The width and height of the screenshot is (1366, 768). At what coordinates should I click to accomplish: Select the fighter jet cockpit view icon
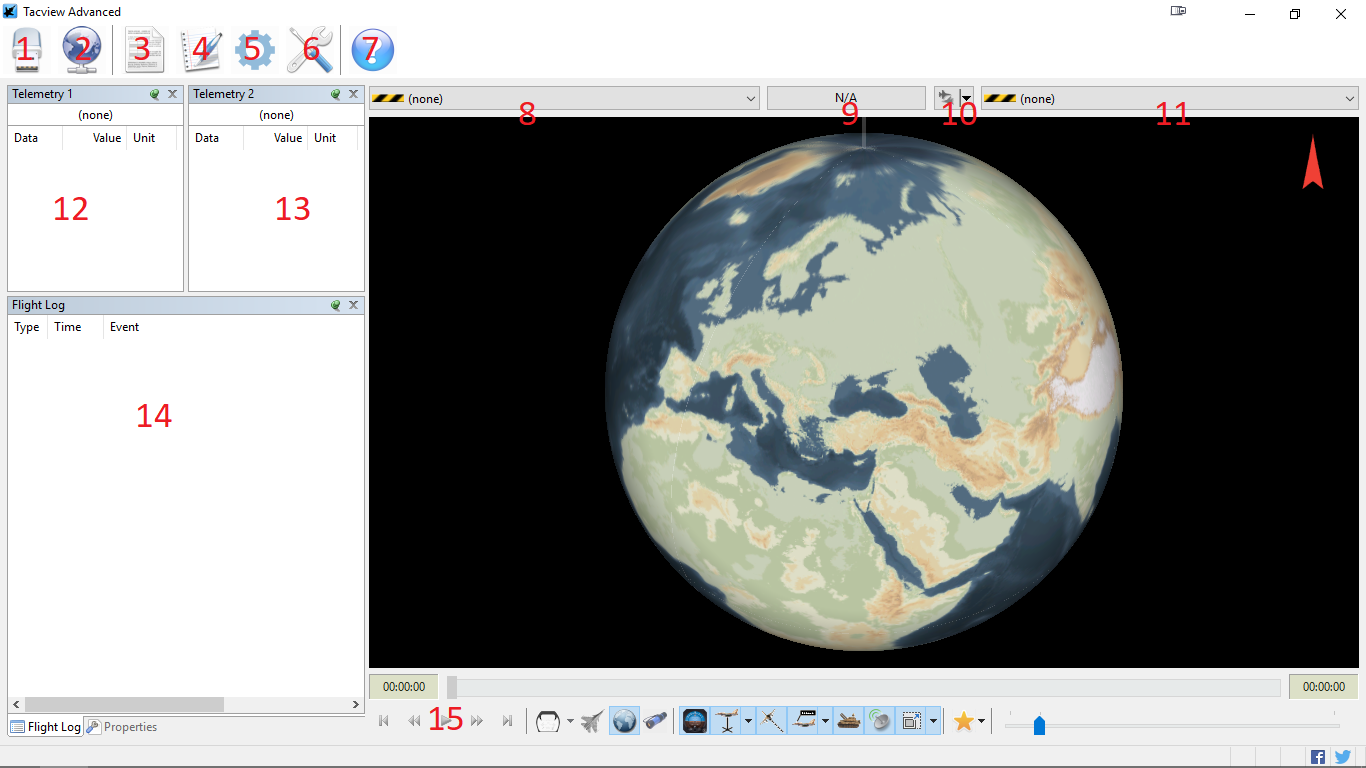592,721
